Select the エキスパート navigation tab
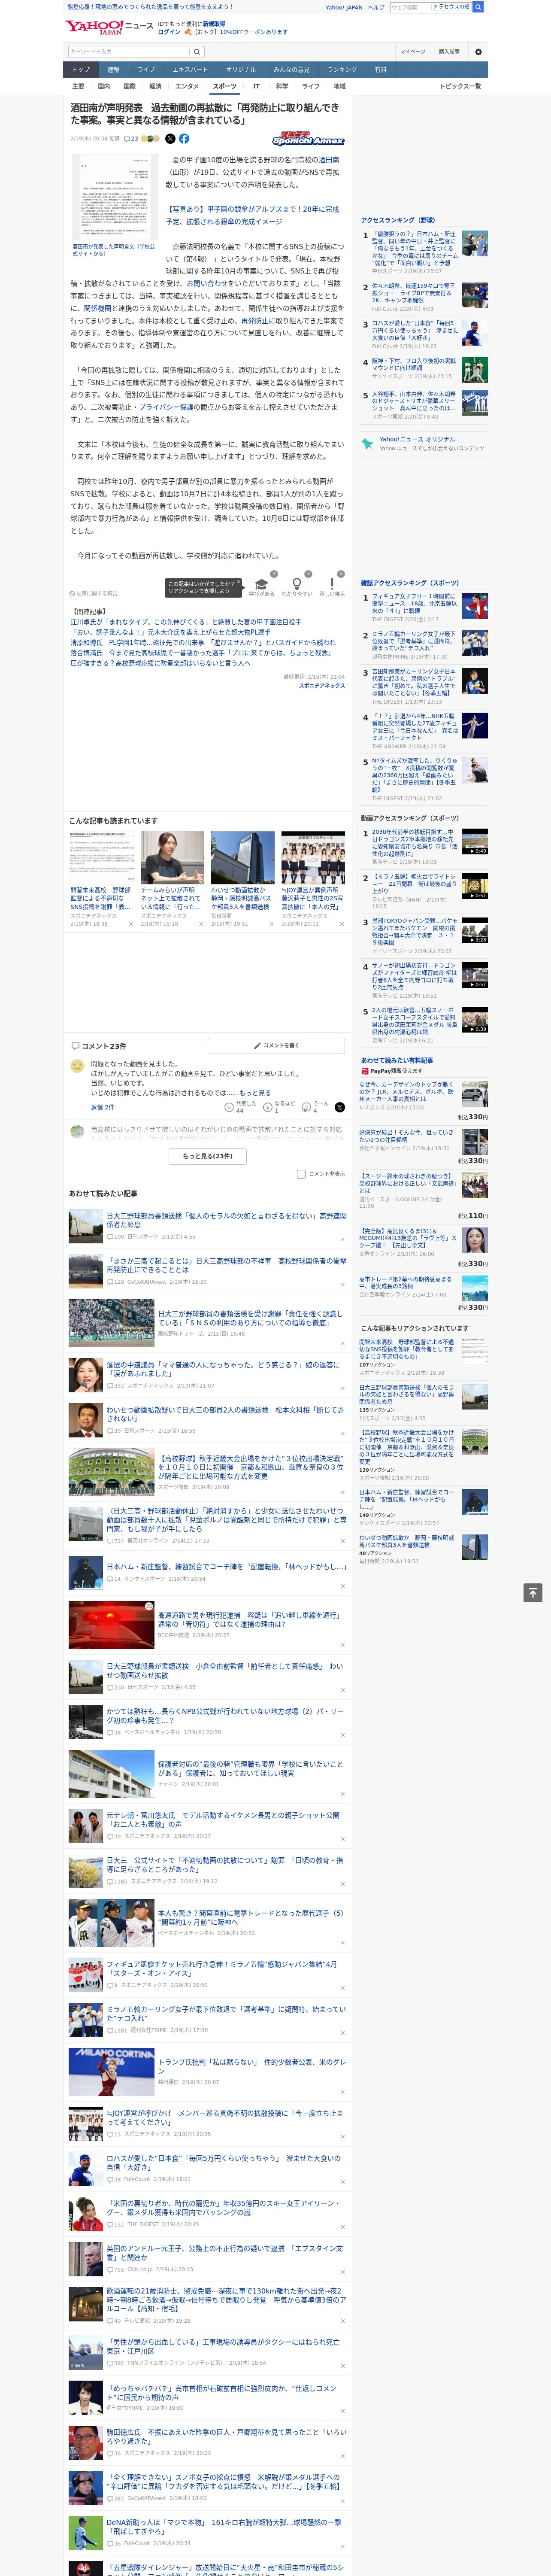Image resolution: width=551 pixels, height=2576 pixels. [190, 70]
